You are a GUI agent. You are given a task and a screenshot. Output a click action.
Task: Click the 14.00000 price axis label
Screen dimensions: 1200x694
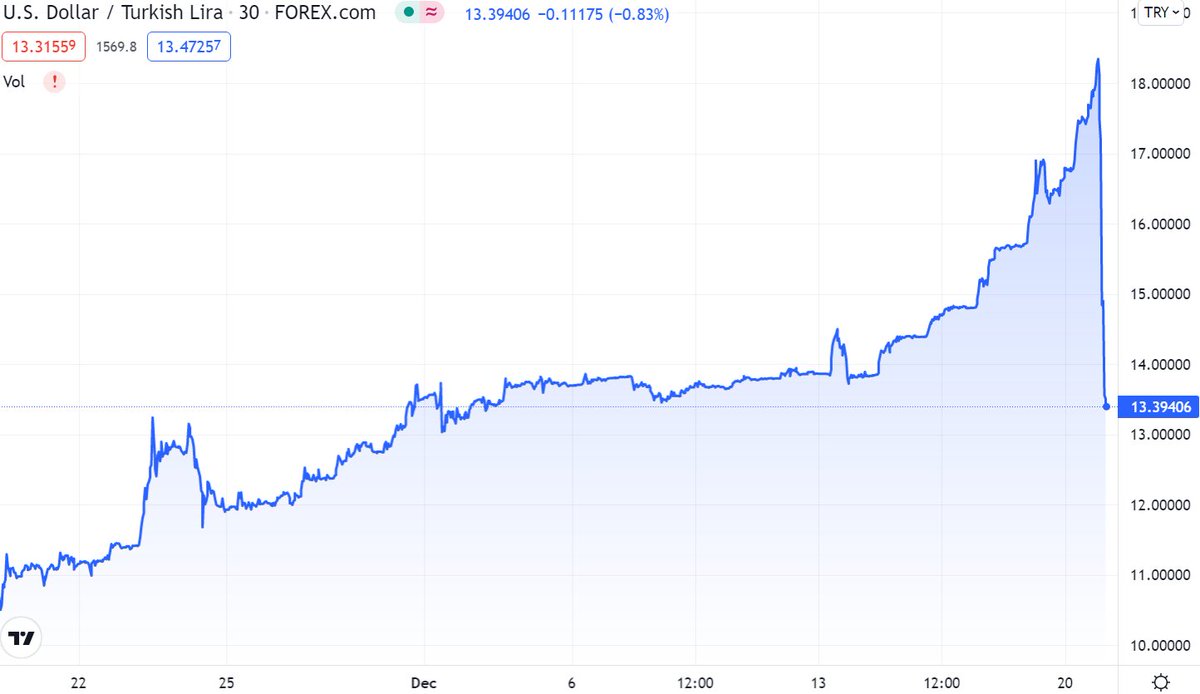1159,365
